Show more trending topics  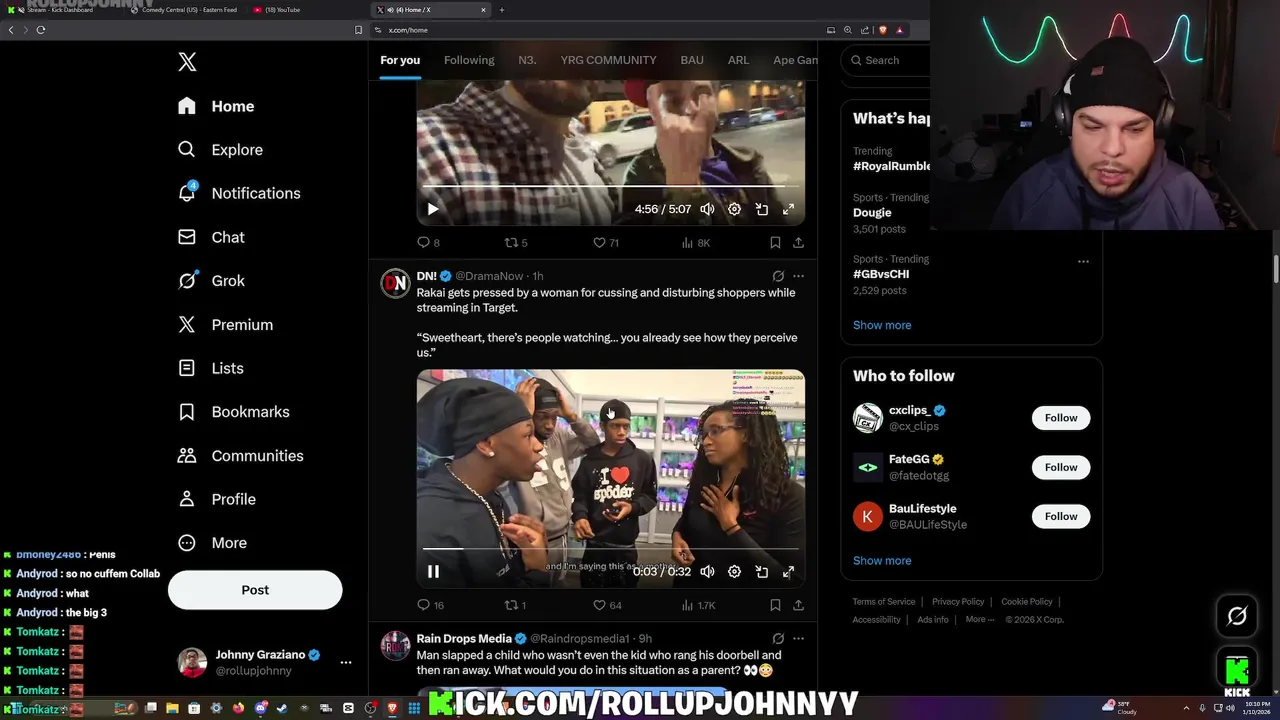pos(882,325)
